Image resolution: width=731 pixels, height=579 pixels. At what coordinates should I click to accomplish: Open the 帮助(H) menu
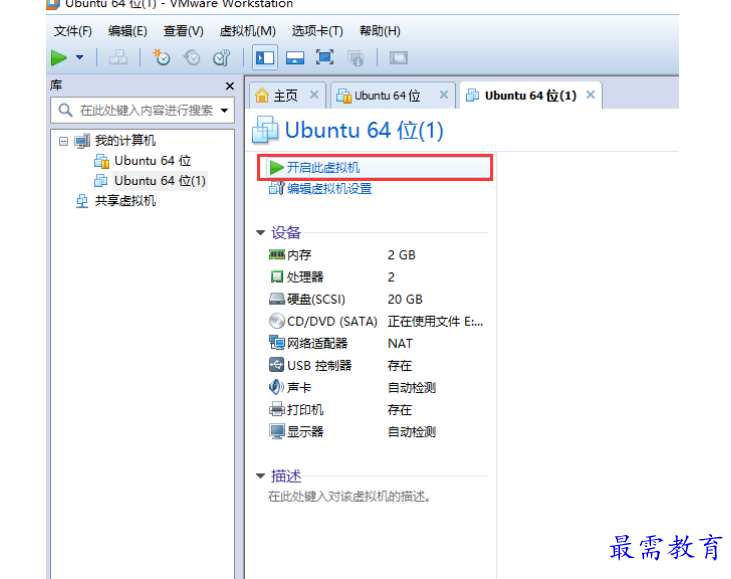pos(380,31)
